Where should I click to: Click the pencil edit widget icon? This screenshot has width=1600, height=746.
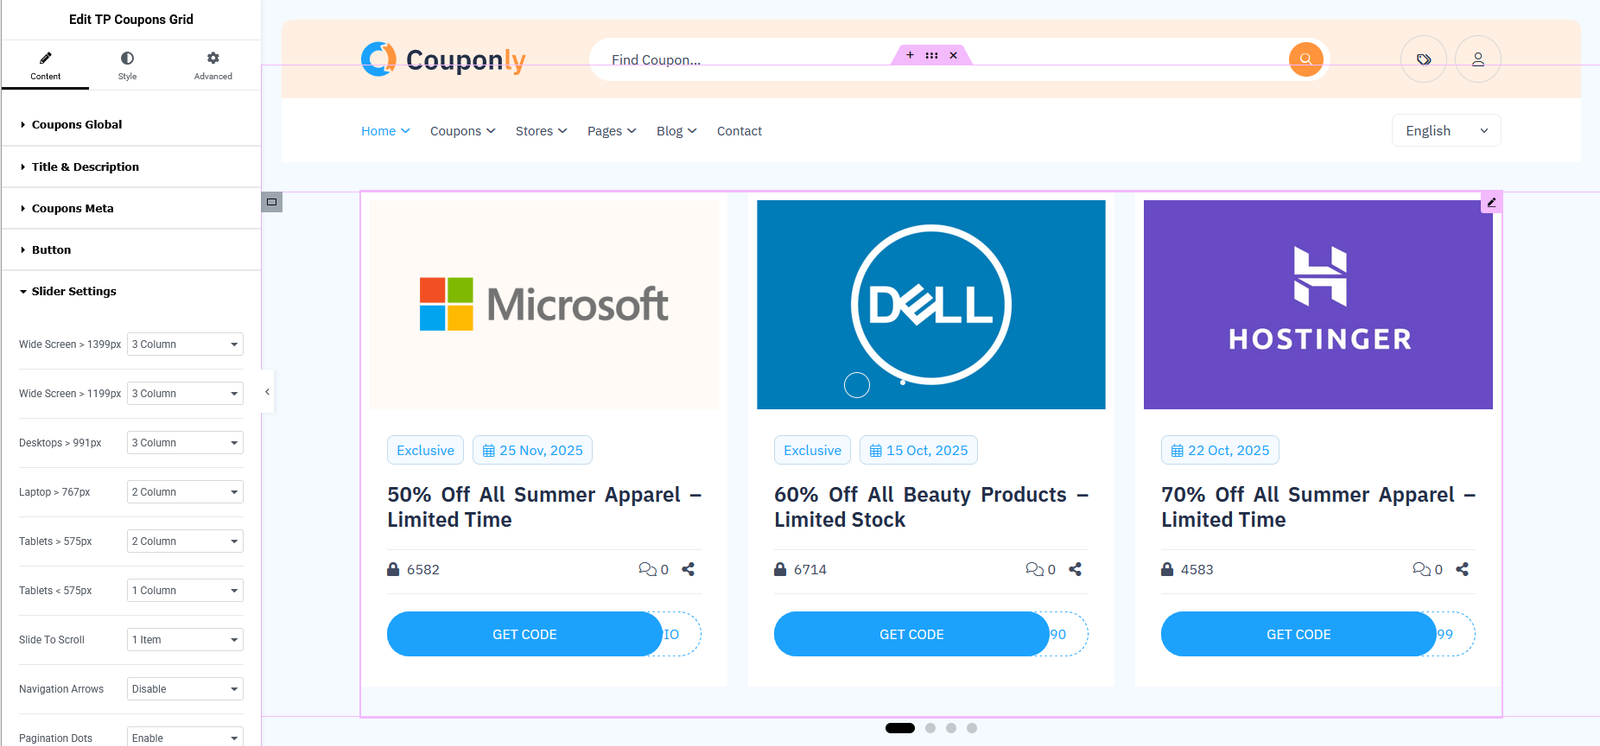point(1491,202)
